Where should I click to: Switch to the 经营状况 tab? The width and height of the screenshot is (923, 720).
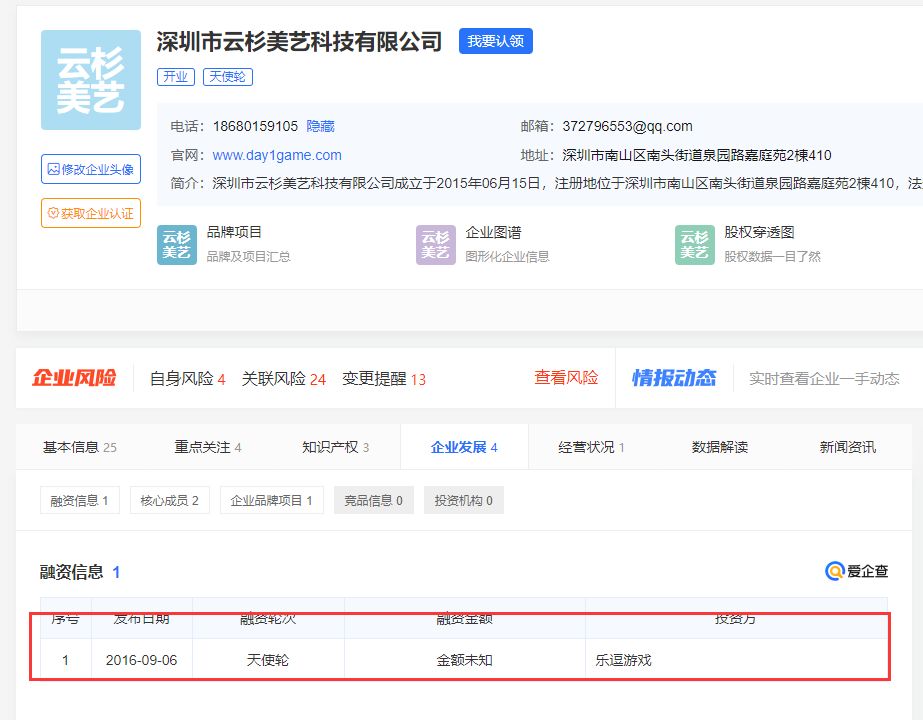click(x=591, y=447)
